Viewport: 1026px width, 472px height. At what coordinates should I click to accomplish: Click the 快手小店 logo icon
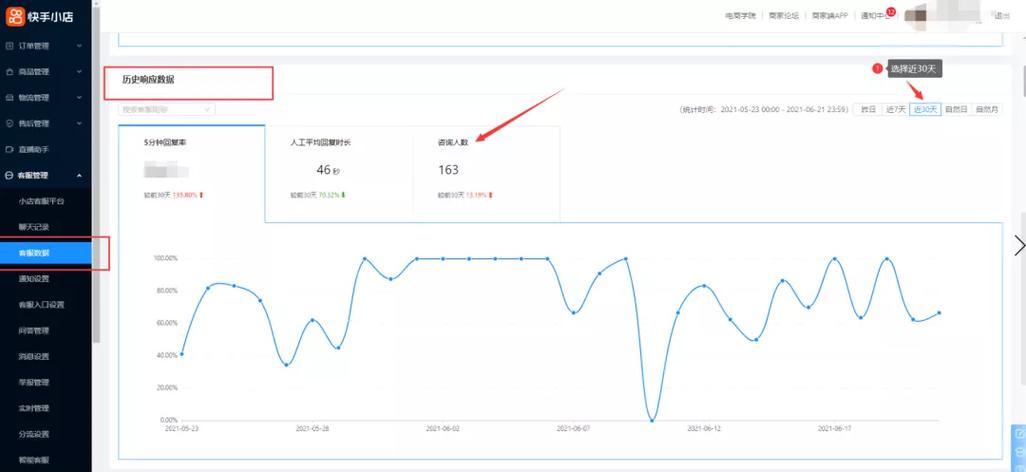coord(16,15)
